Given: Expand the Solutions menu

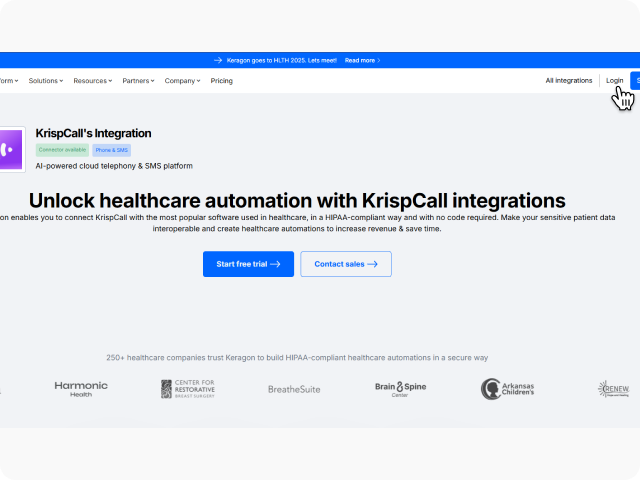Looking at the screenshot, I should point(46,81).
